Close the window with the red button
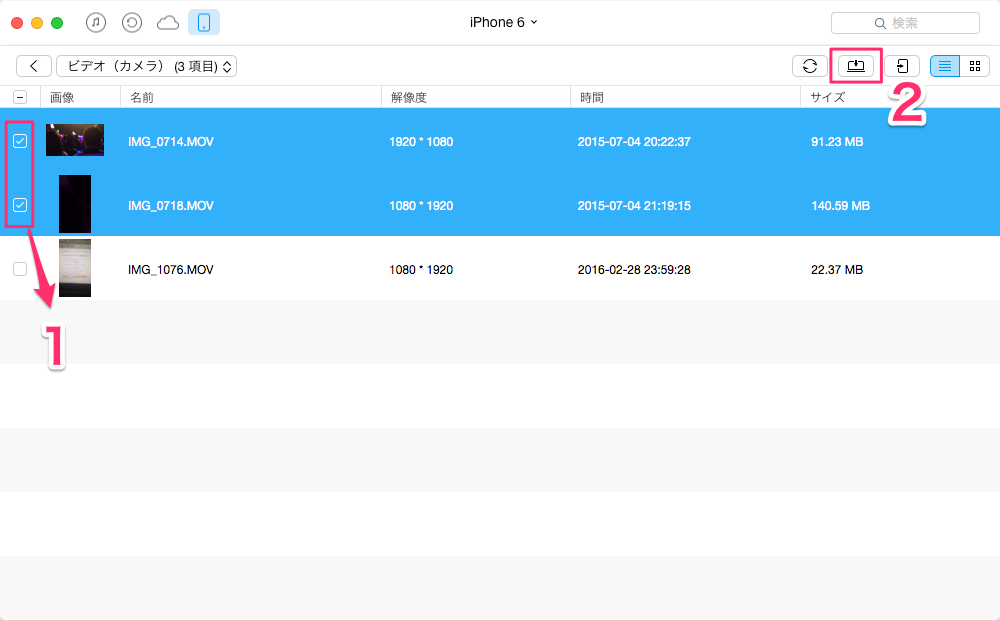The width and height of the screenshot is (1000, 620). pyautogui.click(x=17, y=23)
